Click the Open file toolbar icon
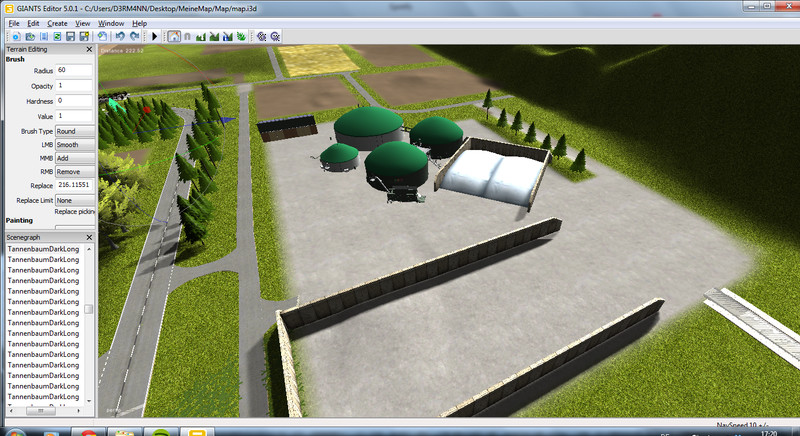Screen dimensions: 800x436 pyautogui.click(x=30, y=36)
